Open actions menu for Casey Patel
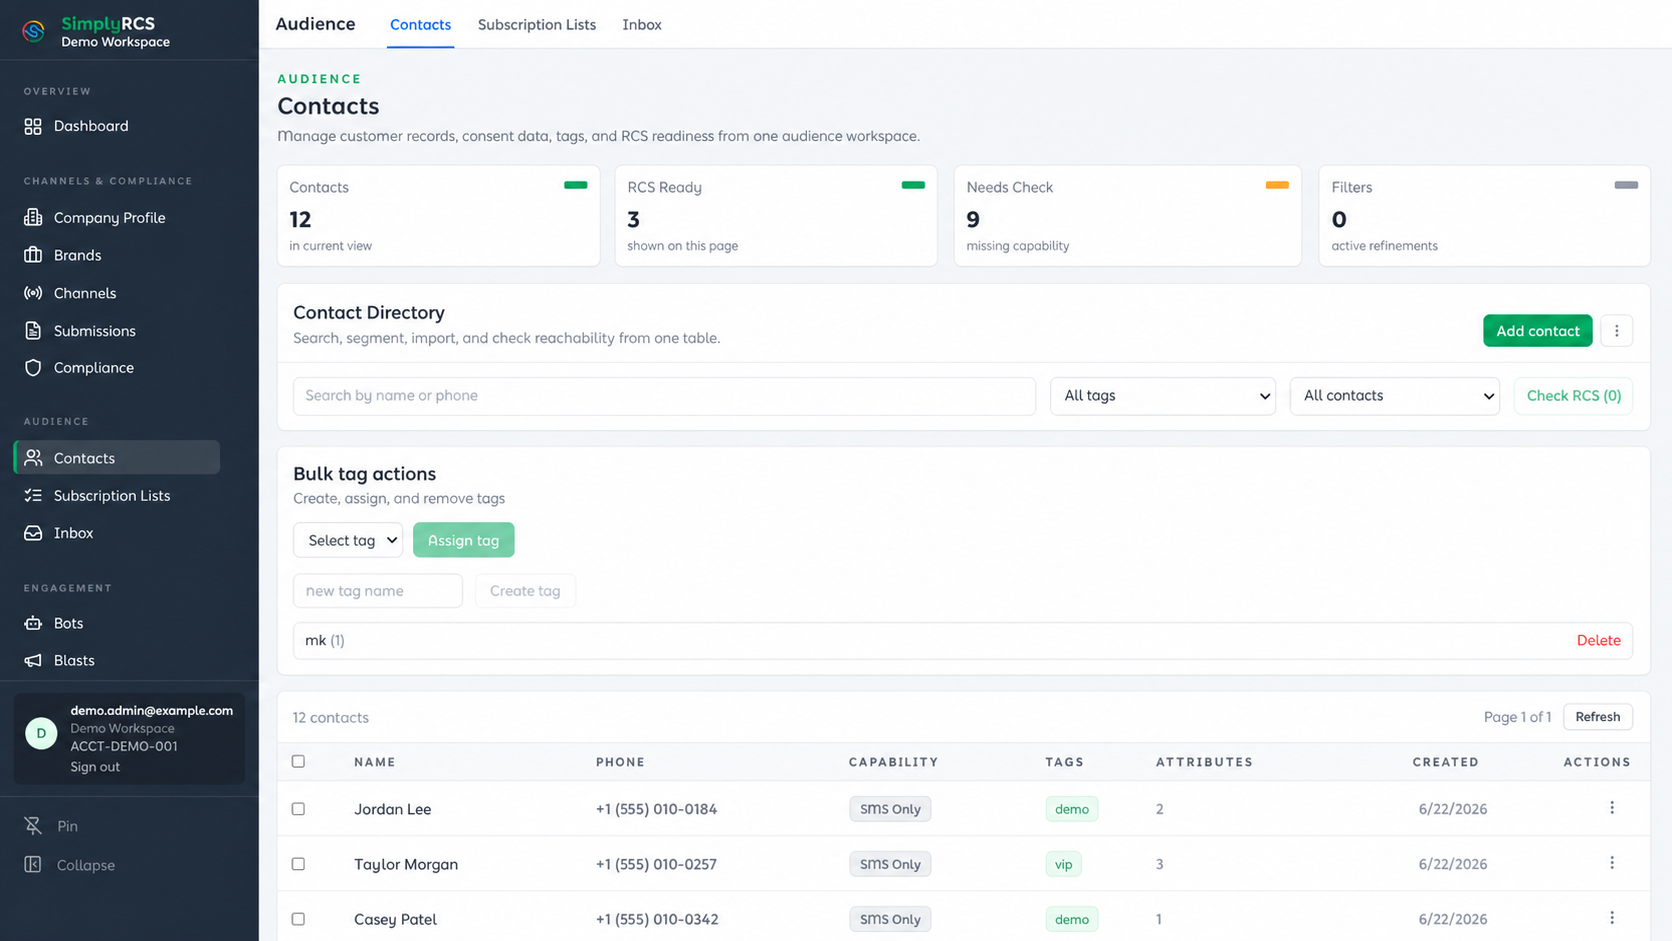Image resolution: width=1672 pixels, height=941 pixels. 1612,918
